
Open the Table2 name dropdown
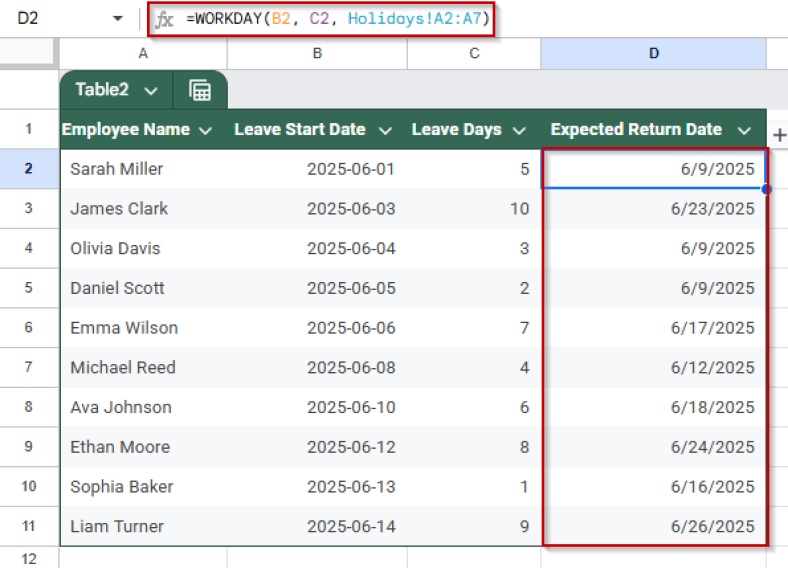(x=151, y=90)
